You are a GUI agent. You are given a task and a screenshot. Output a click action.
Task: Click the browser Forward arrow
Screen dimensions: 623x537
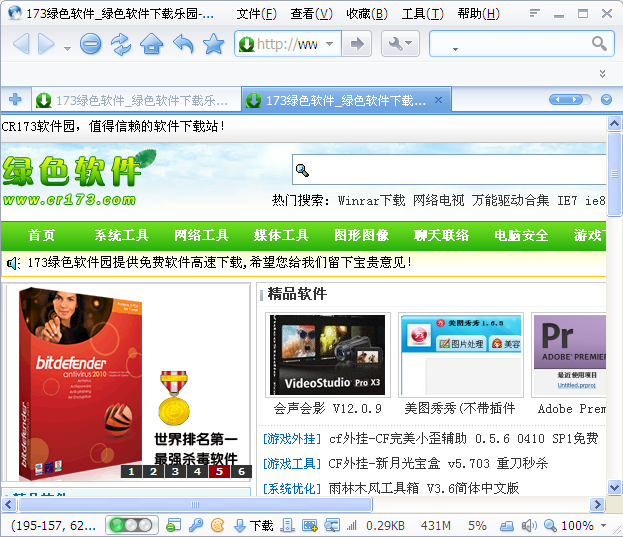click(46, 44)
